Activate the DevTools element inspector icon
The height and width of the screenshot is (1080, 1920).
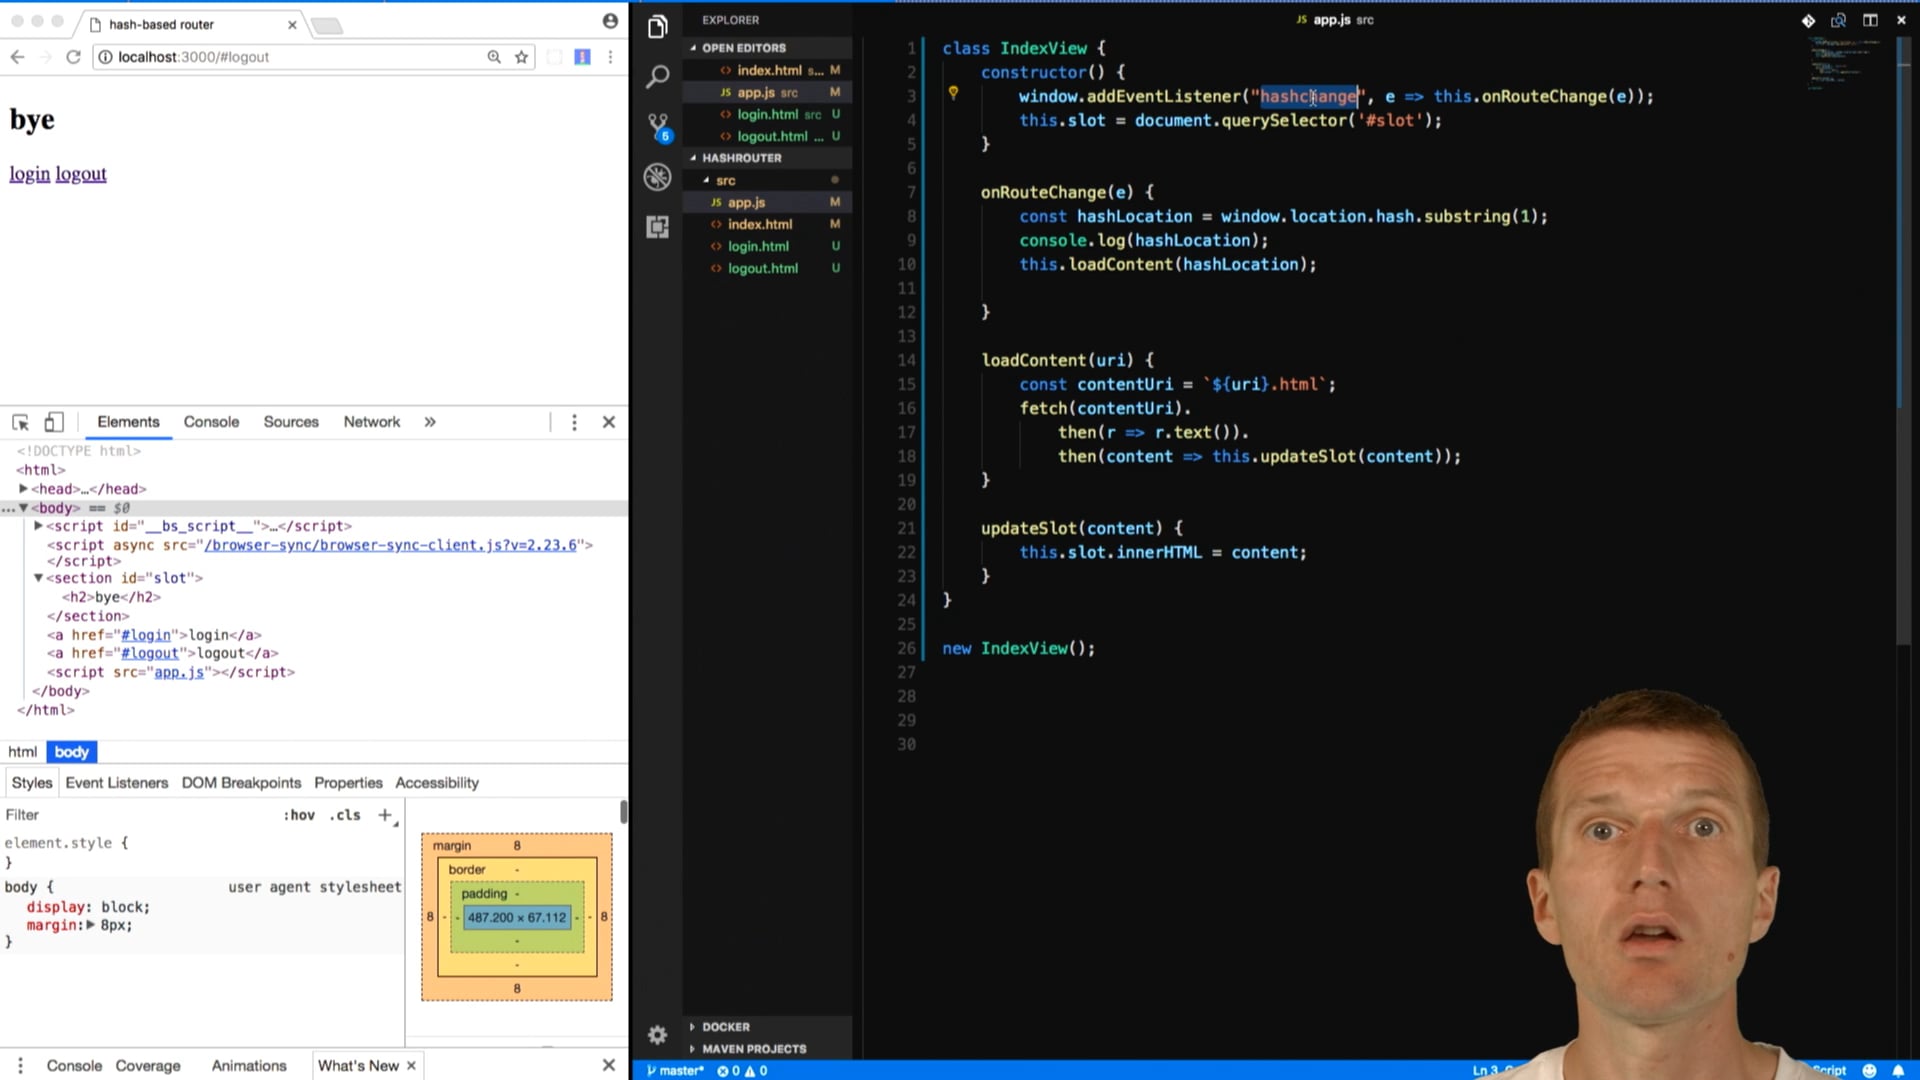coord(20,422)
